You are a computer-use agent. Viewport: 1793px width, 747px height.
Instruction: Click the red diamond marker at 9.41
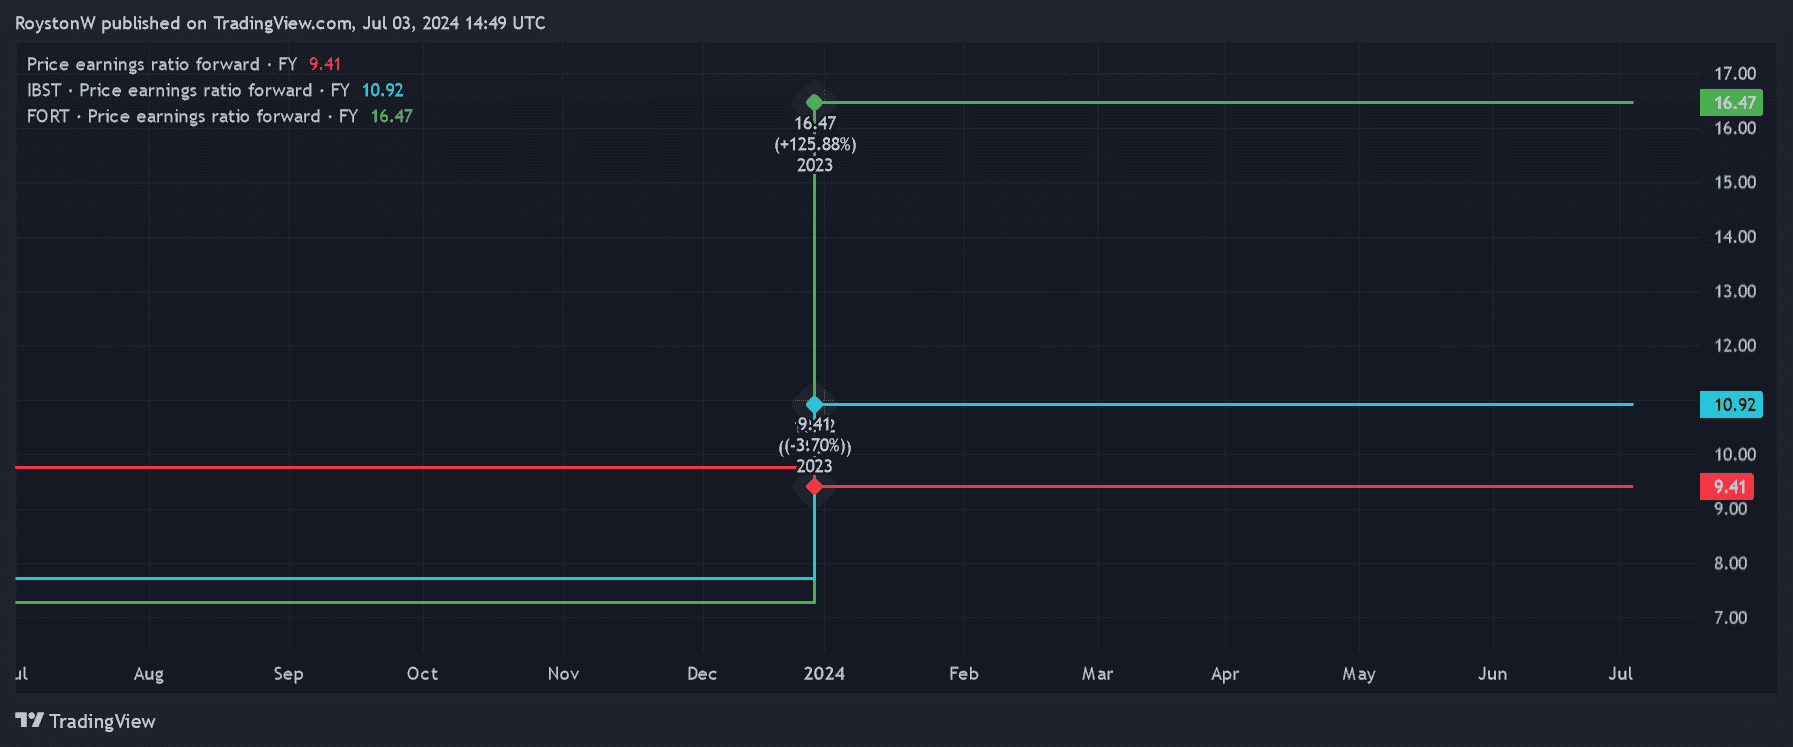click(814, 486)
